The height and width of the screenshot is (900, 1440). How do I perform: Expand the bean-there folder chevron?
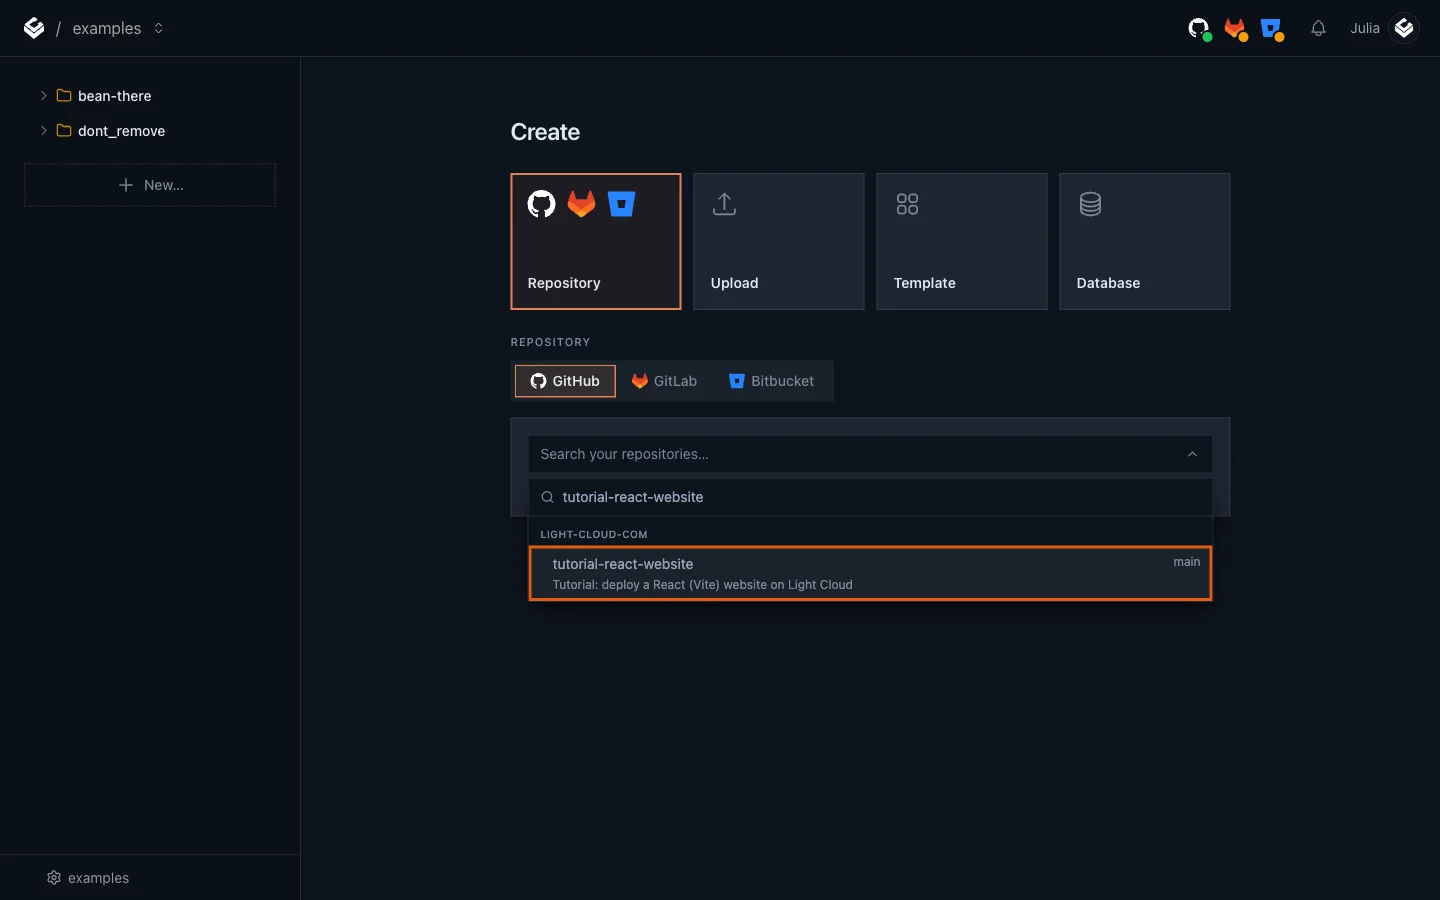coord(43,96)
